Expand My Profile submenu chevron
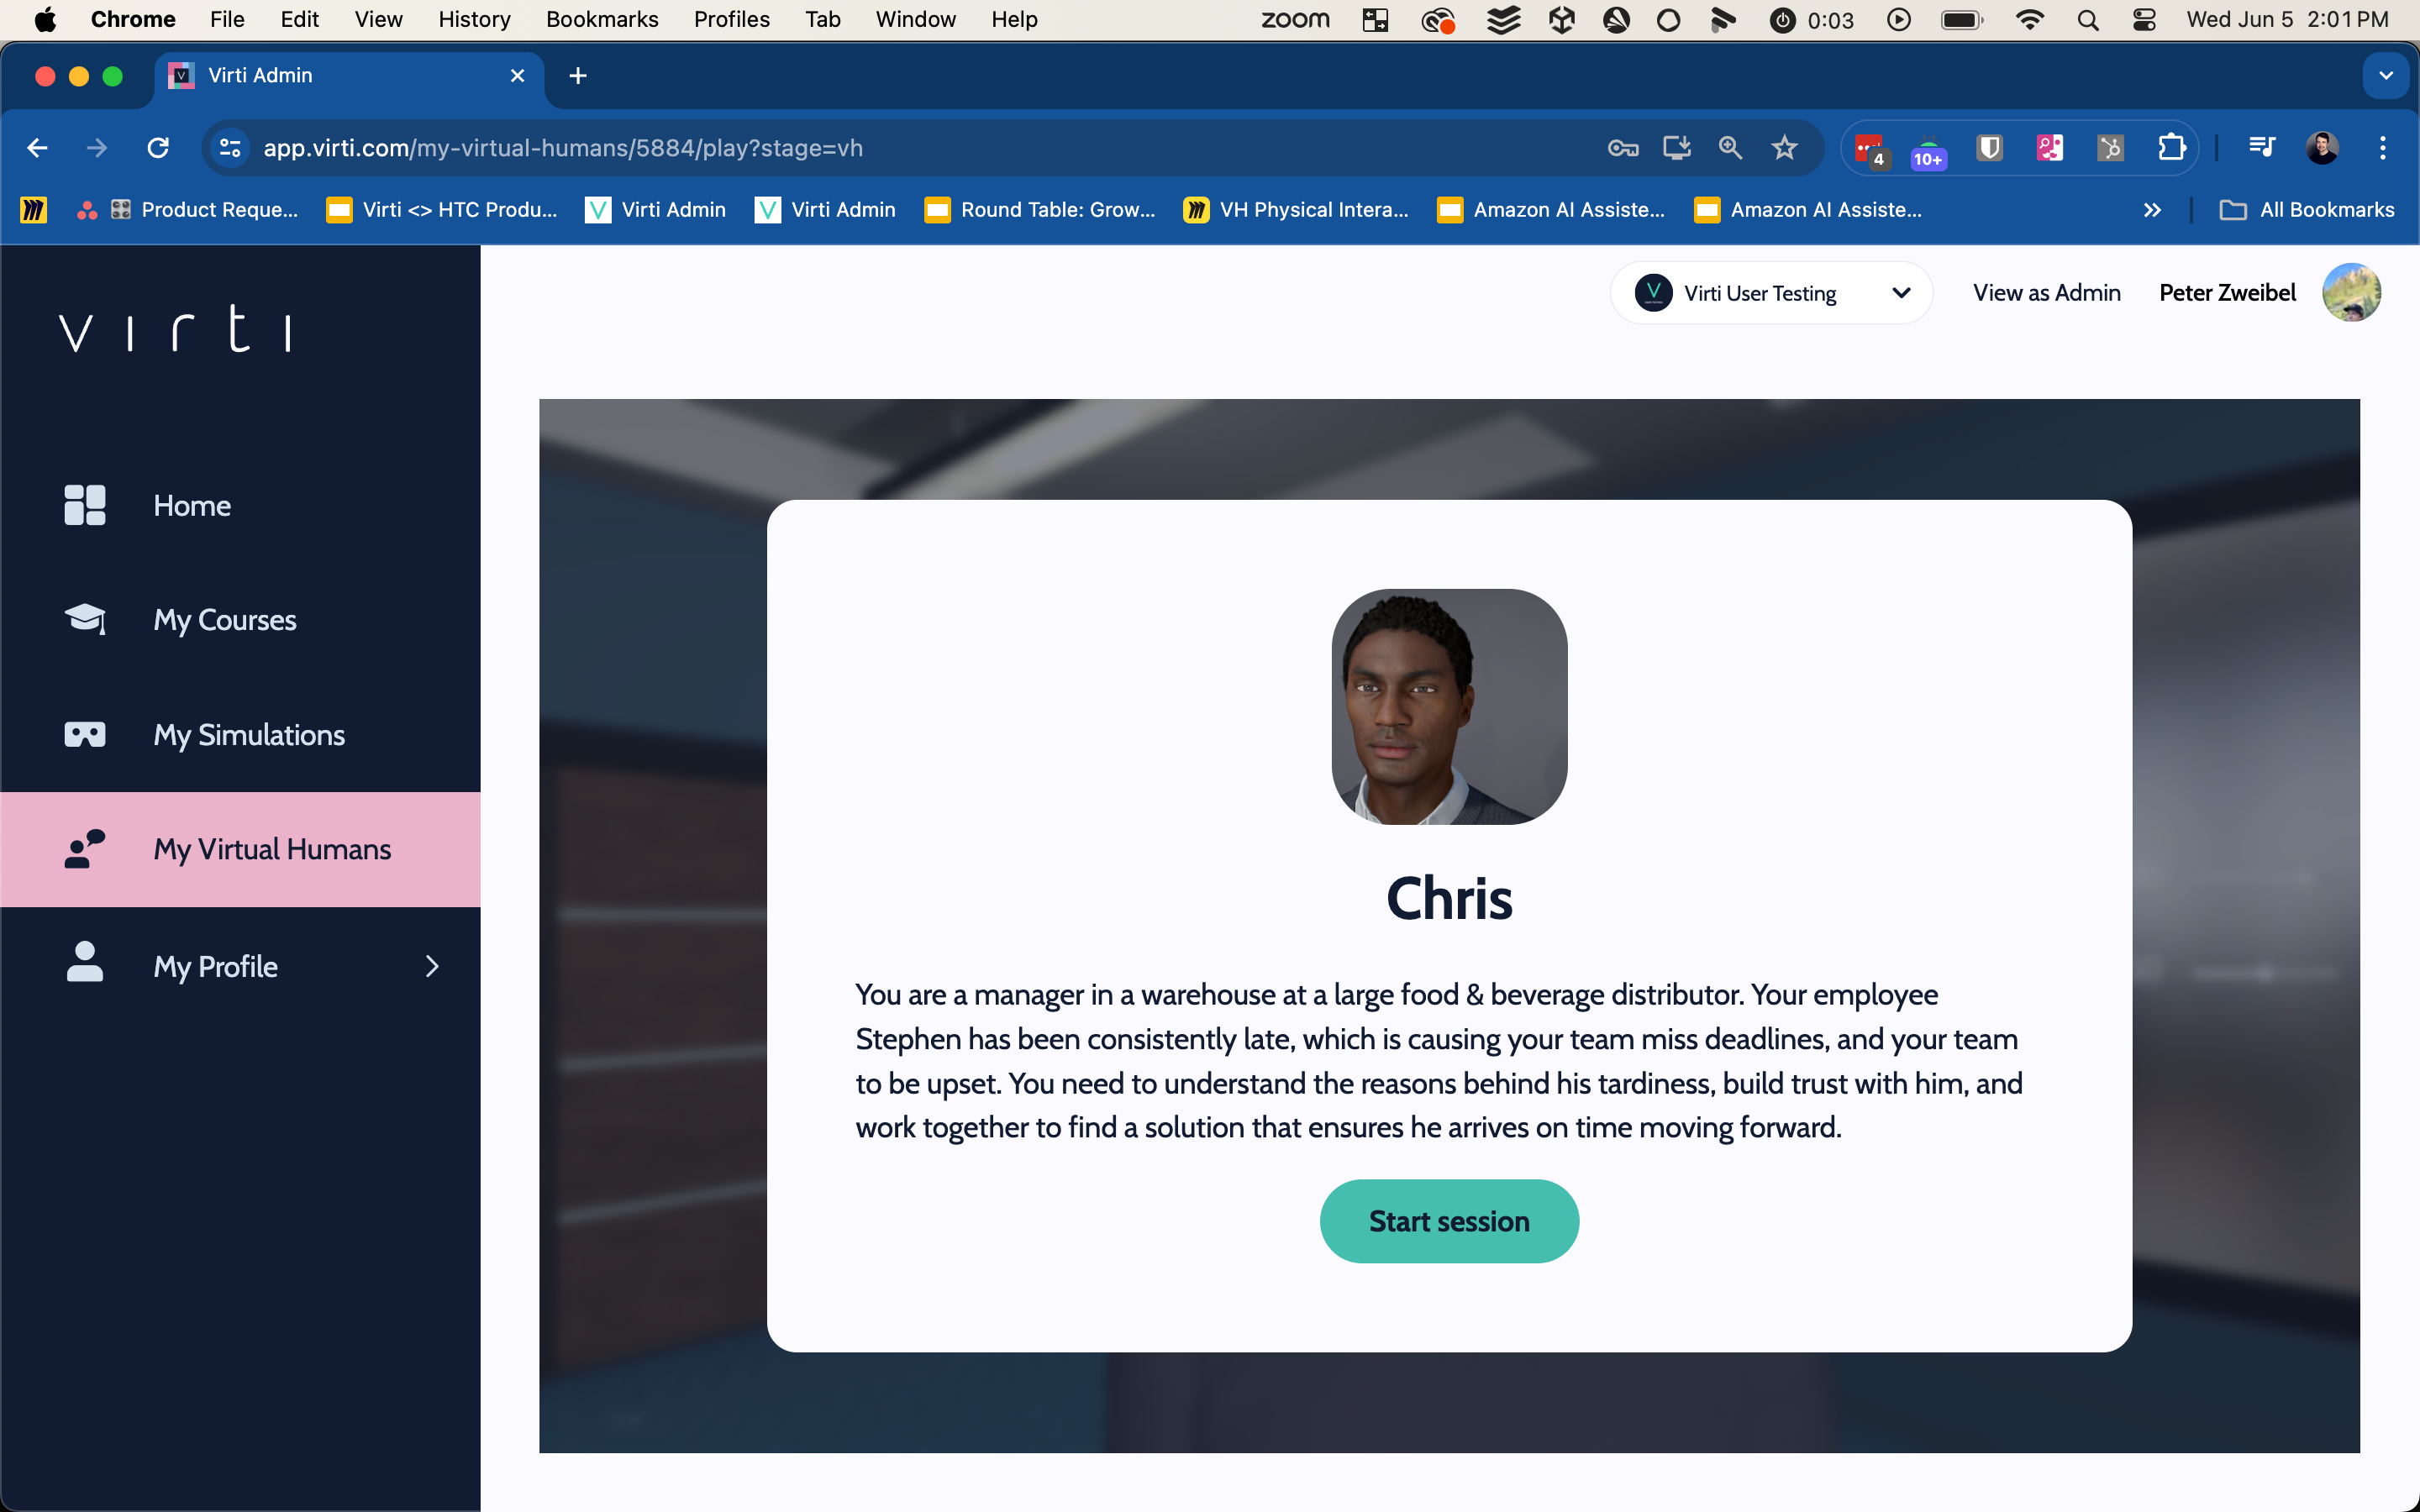This screenshot has width=2420, height=1512. 432,966
